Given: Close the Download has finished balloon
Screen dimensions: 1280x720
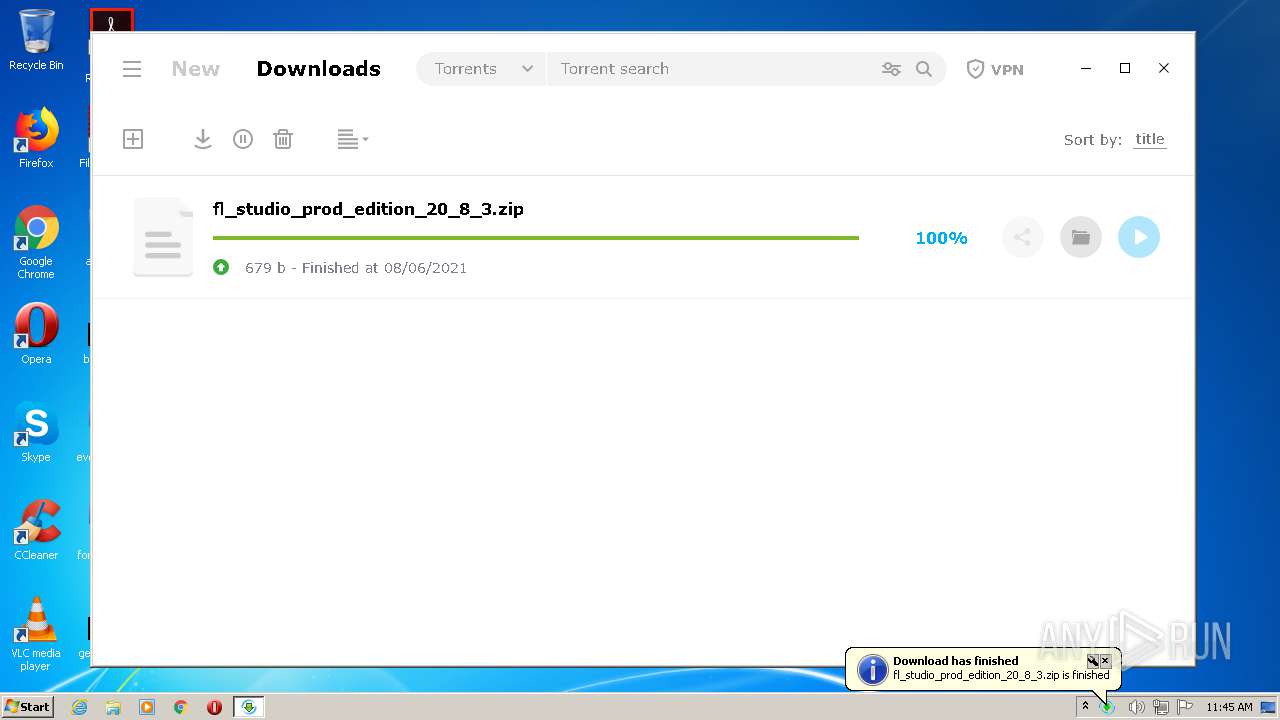Looking at the screenshot, I should coord(1105,661).
